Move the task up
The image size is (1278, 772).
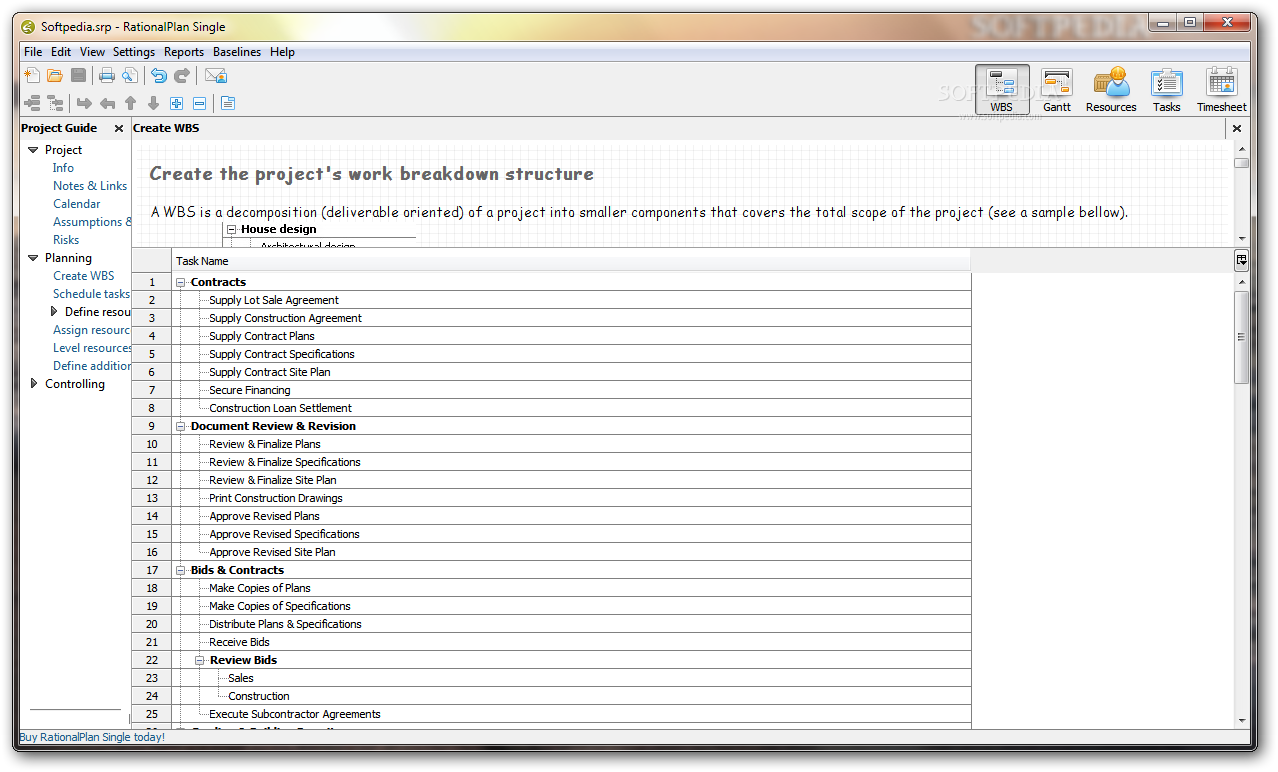pos(130,103)
